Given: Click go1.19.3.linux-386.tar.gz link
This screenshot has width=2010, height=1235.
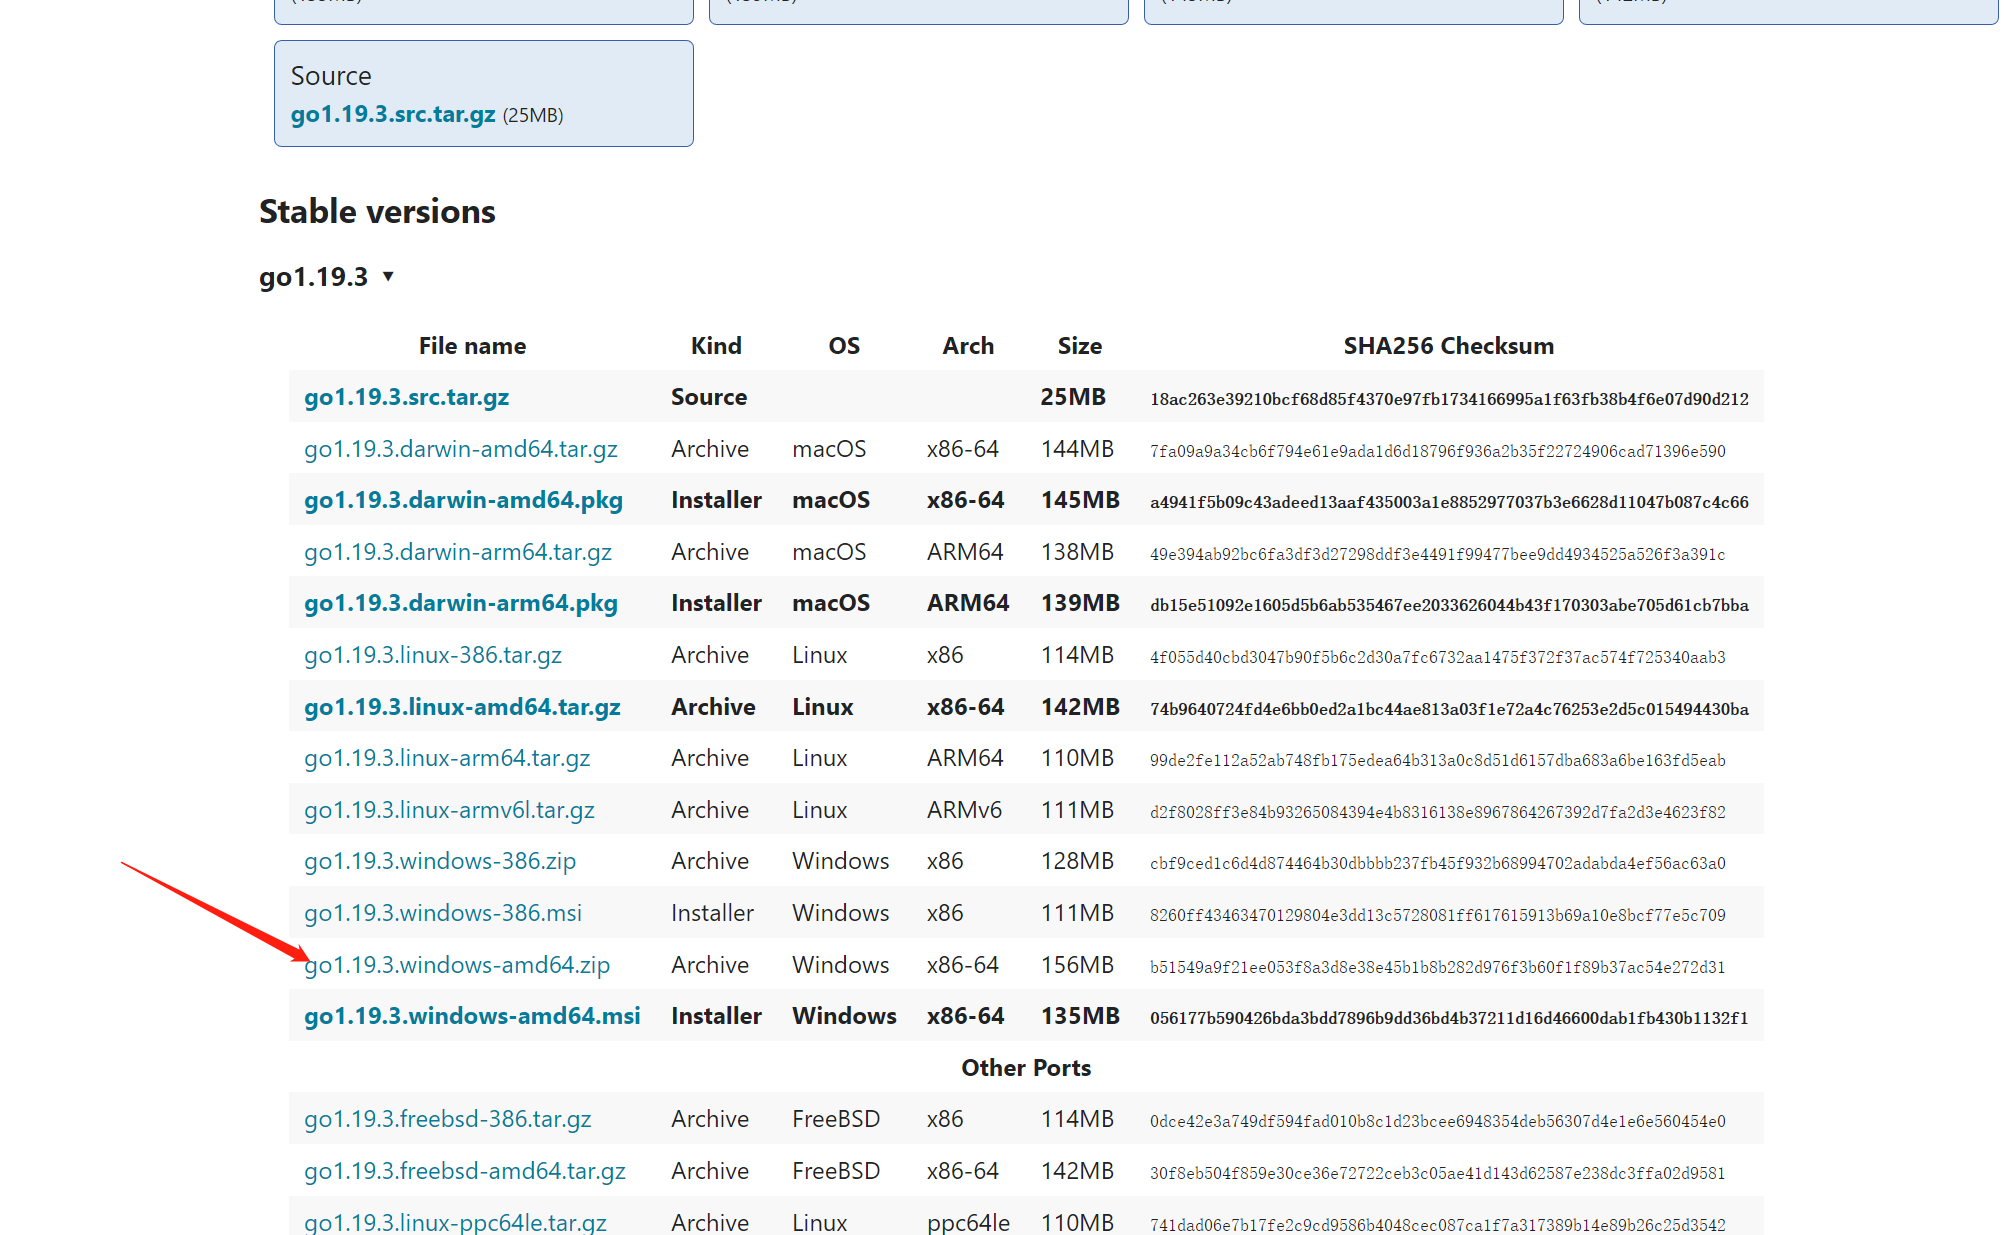Looking at the screenshot, I should point(432,655).
